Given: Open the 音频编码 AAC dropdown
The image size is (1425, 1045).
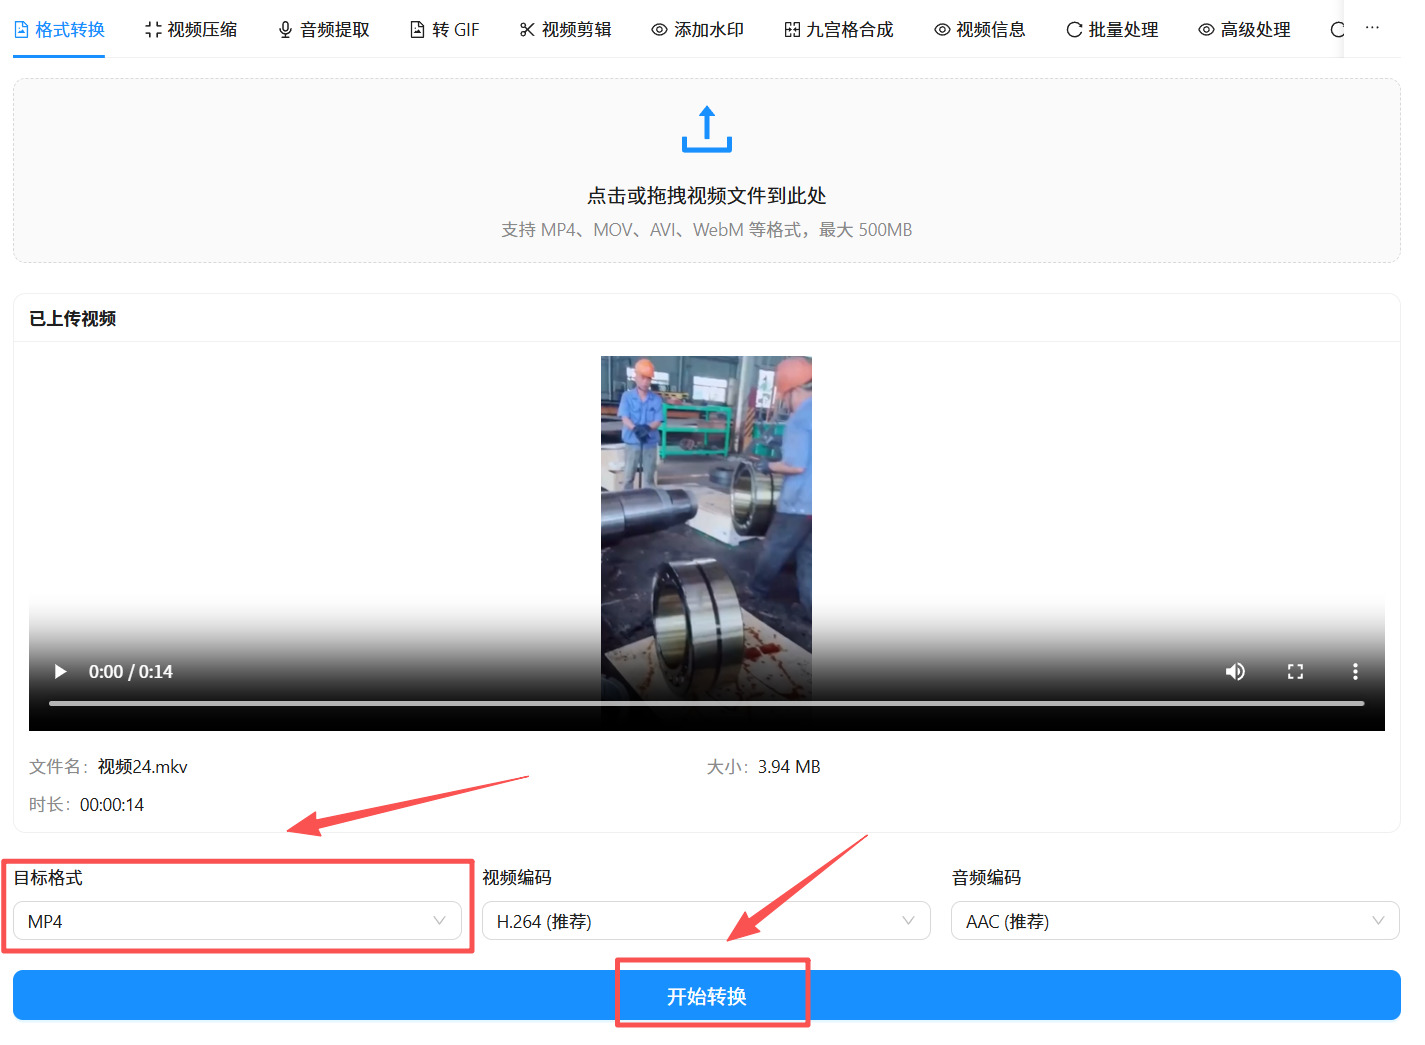Looking at the screenshot, I should click(1175, 921).
